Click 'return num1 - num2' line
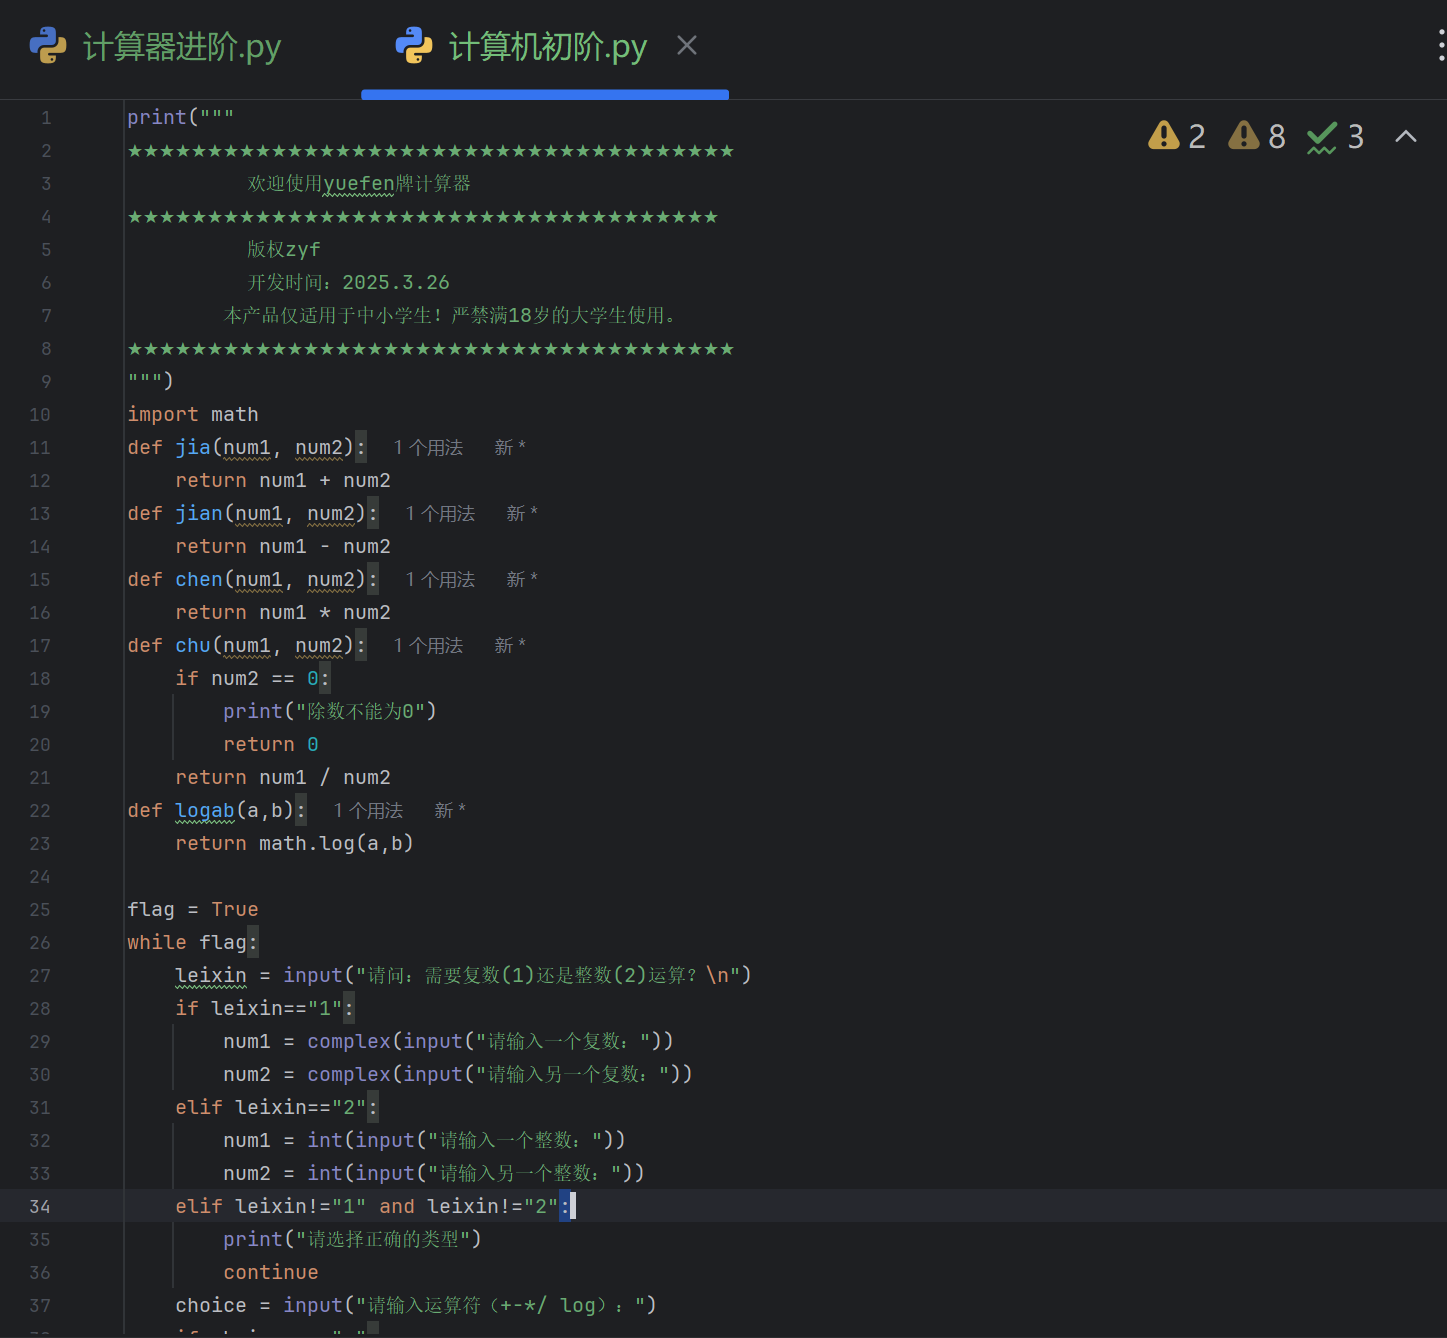The height and width of the screenshot is (1338, 1447). point(283,546)
